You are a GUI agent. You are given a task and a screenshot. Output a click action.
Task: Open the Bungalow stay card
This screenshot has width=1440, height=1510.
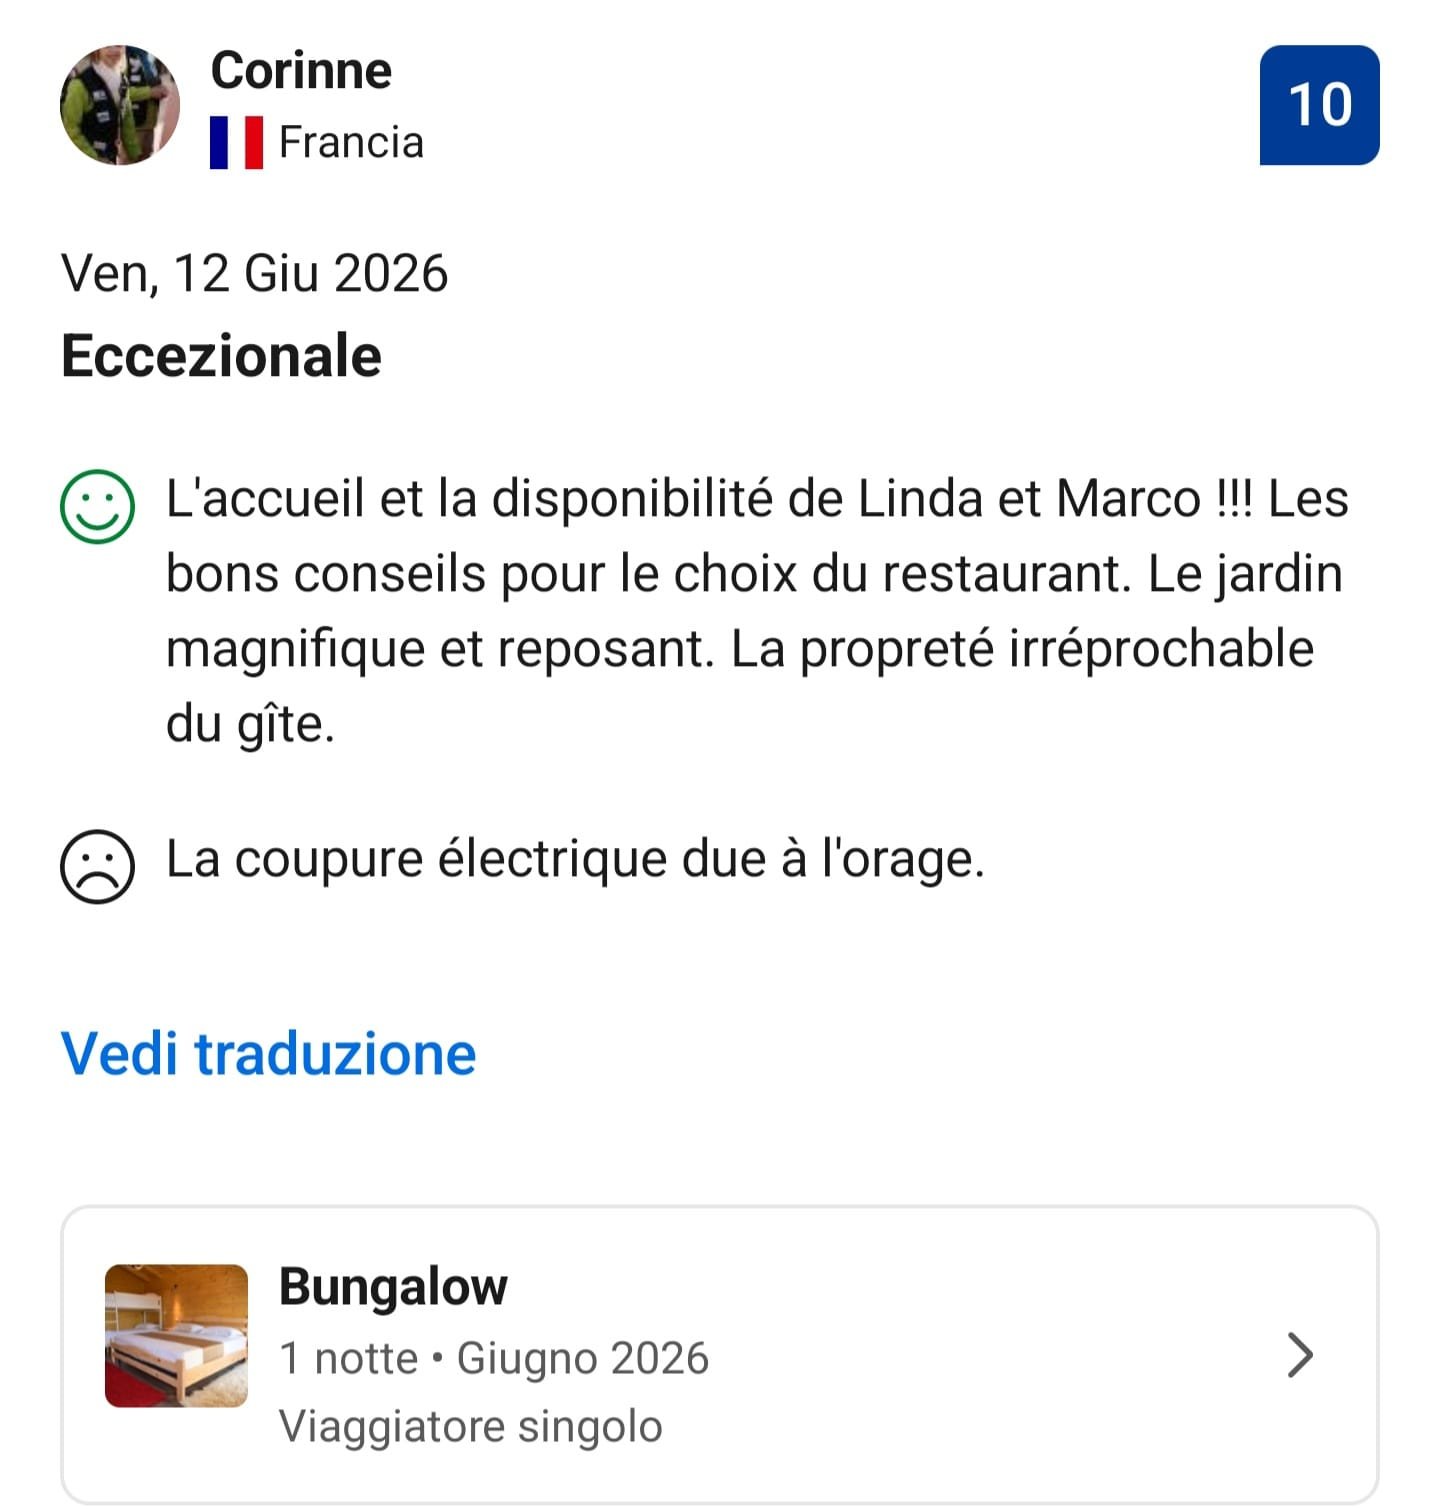tap(720, 1355)
